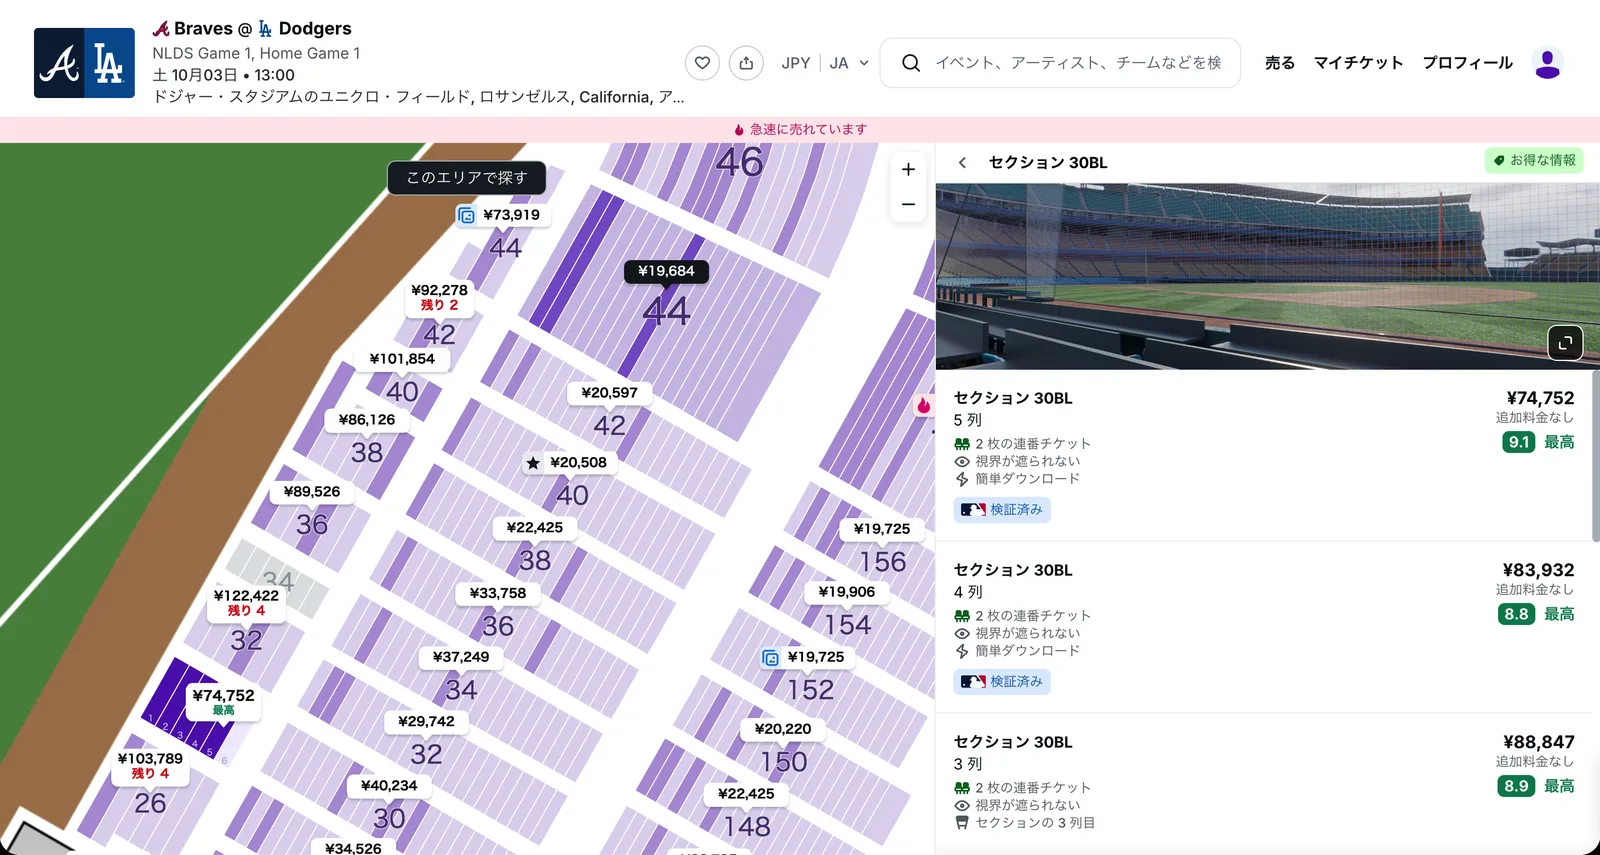This screenshot has width=1600, height=855.
Task: Open the user profile avatar
Action: 1547,63
